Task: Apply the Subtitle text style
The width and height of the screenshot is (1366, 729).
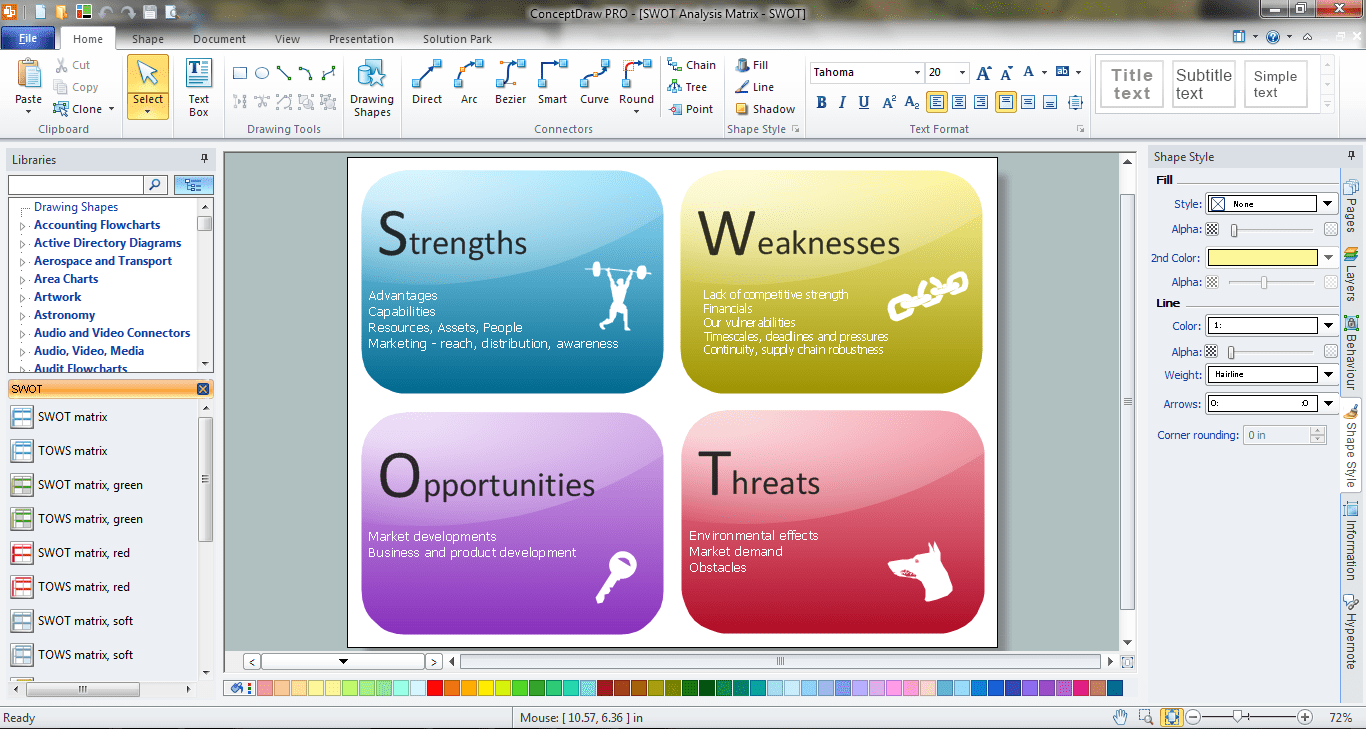Action: point(1203,83)
